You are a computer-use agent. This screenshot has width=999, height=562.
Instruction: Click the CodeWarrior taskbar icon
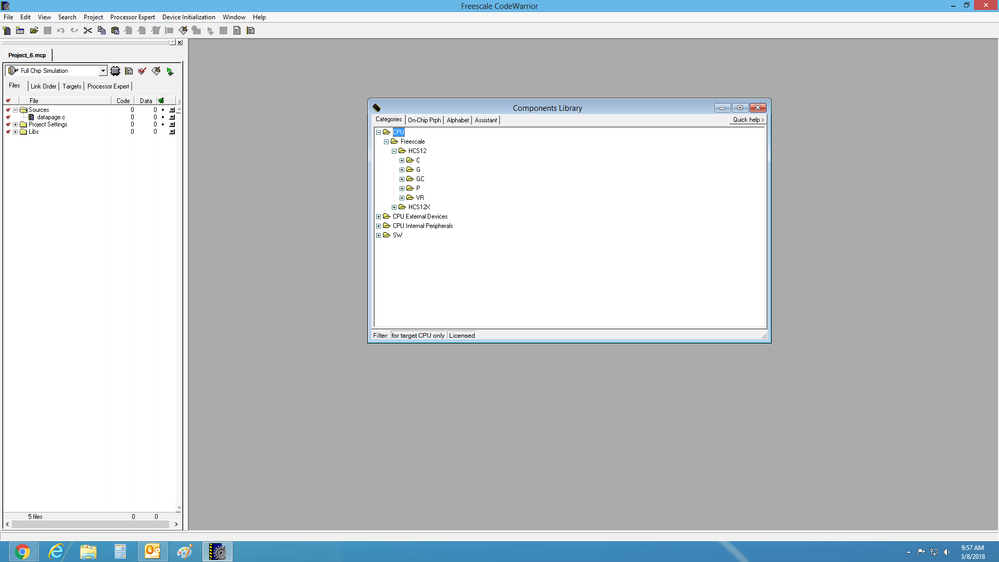[x=217, y=551]
